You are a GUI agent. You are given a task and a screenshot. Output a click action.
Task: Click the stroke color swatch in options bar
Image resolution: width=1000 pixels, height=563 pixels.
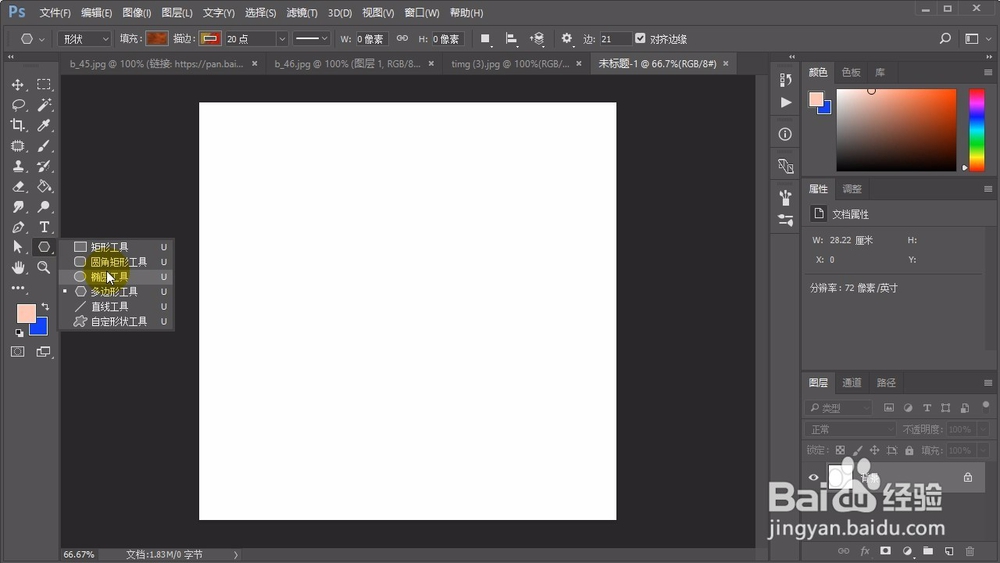pyautogui.click(x=210, y=39)
